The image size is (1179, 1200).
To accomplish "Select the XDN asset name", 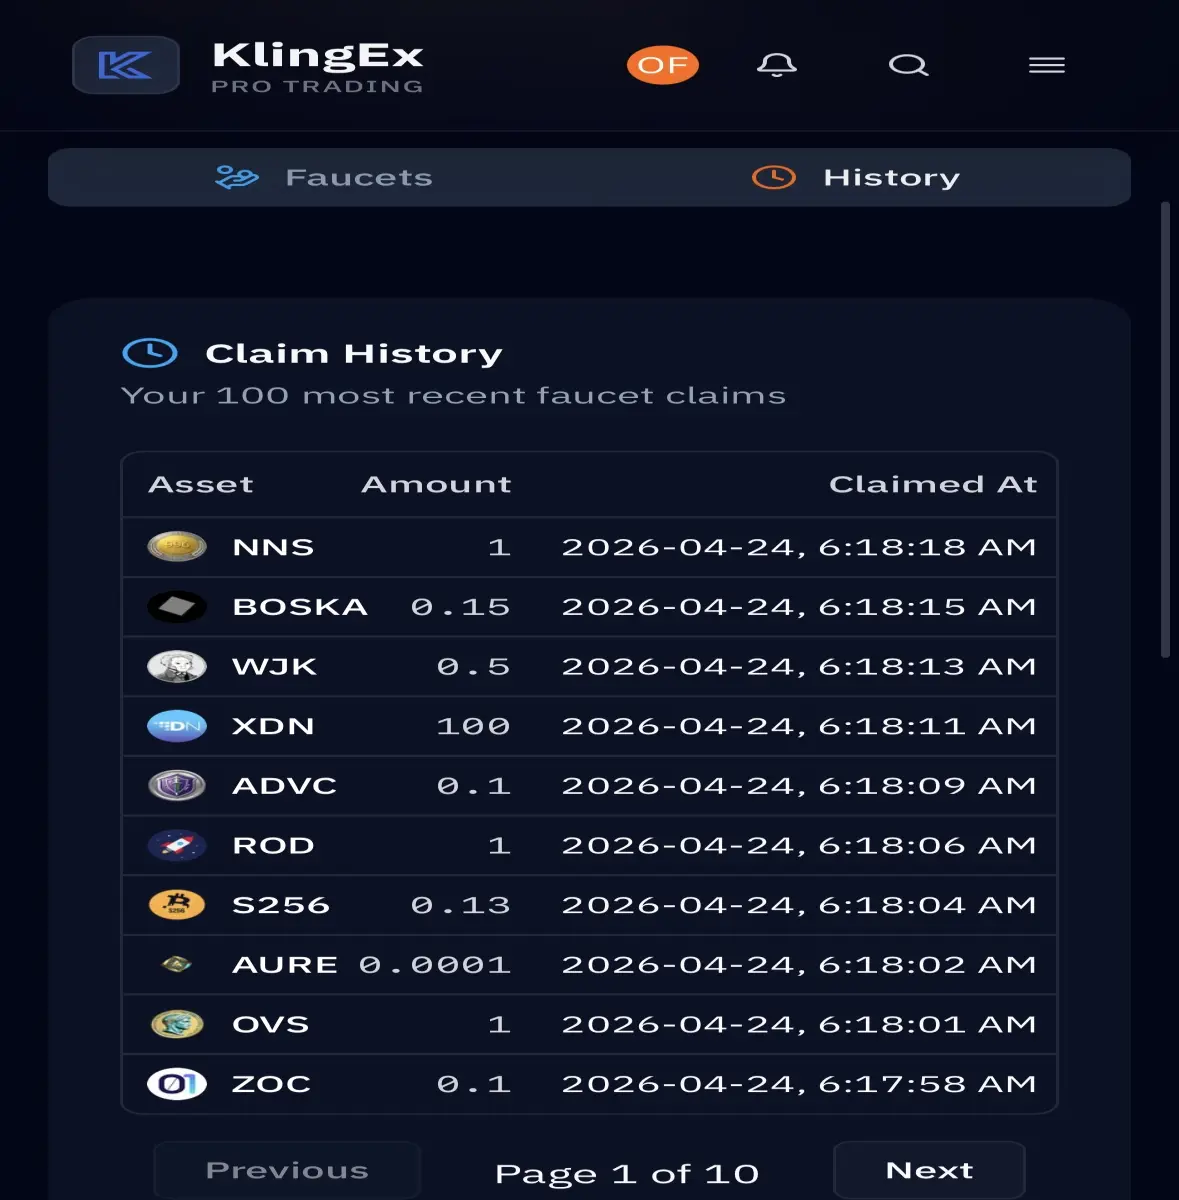I will tap(273, 726).
